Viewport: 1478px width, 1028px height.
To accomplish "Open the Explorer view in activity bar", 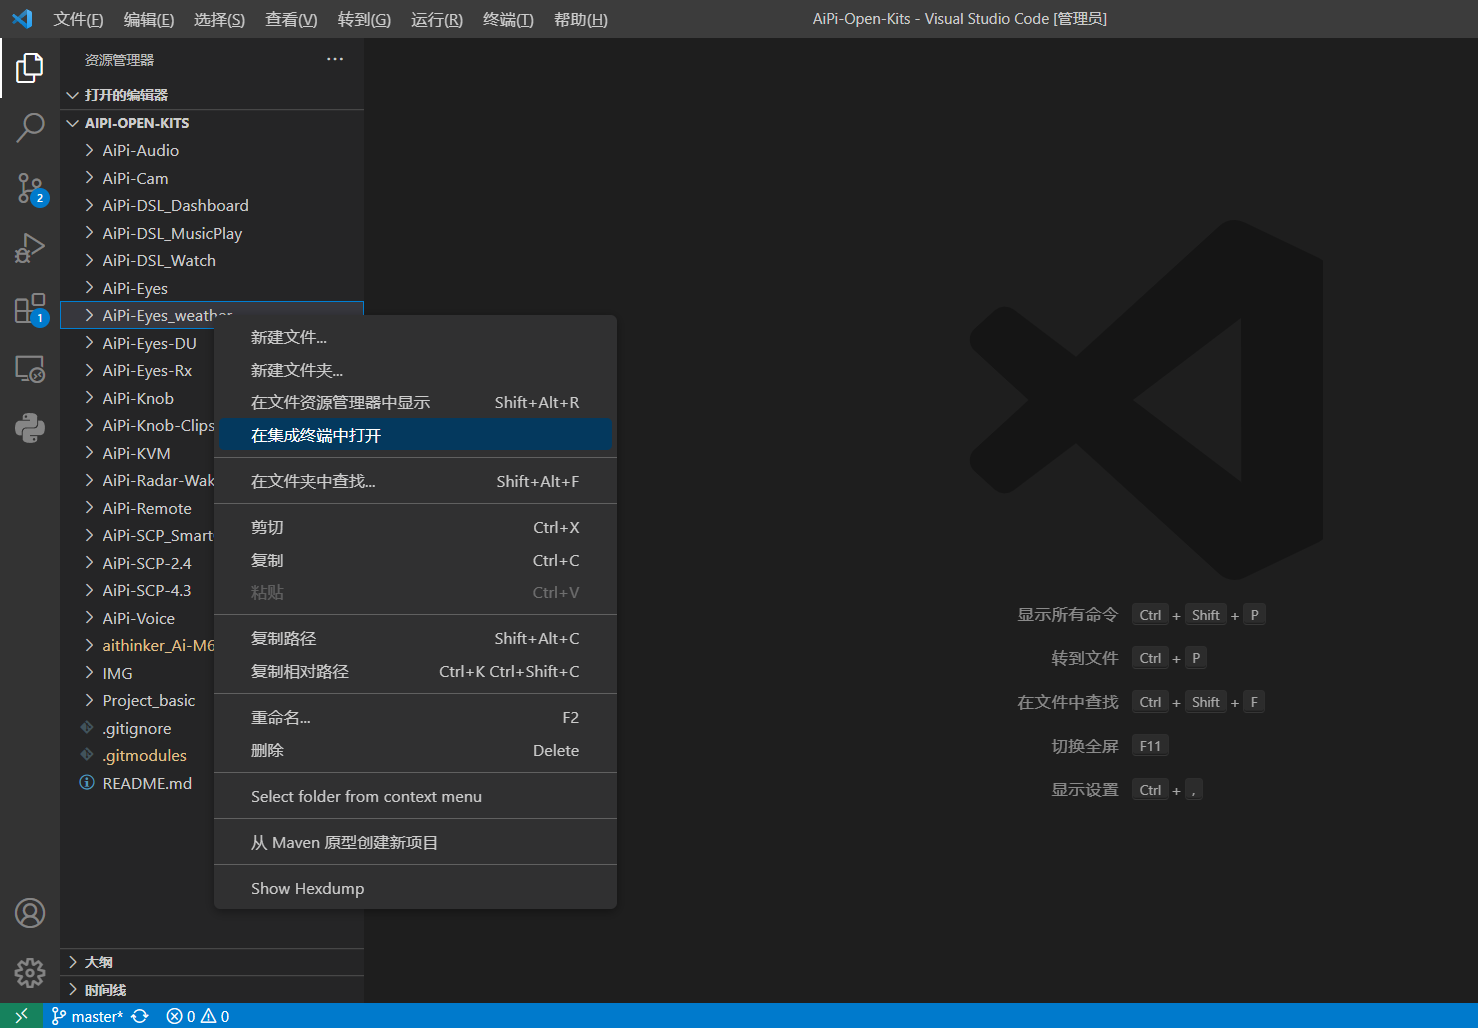I will (30, 68).
